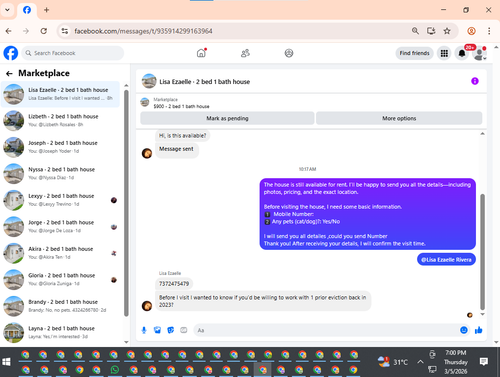Viewport: 500px width, 377px height.
Task: Click Mark as pending
Action: [x=227, y=118]
